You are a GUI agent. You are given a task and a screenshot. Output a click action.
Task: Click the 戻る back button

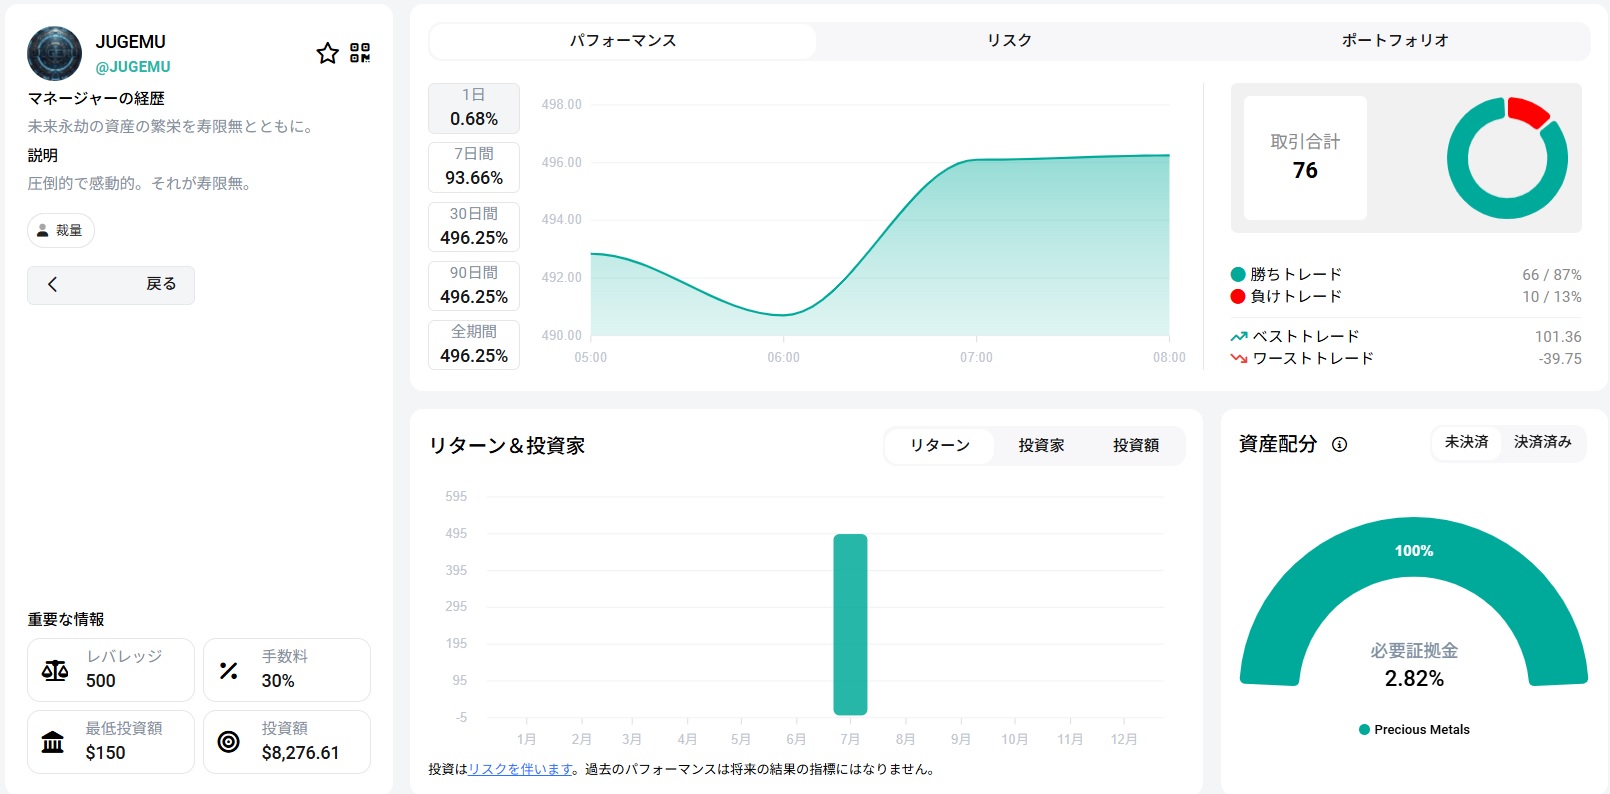(111, 285)
